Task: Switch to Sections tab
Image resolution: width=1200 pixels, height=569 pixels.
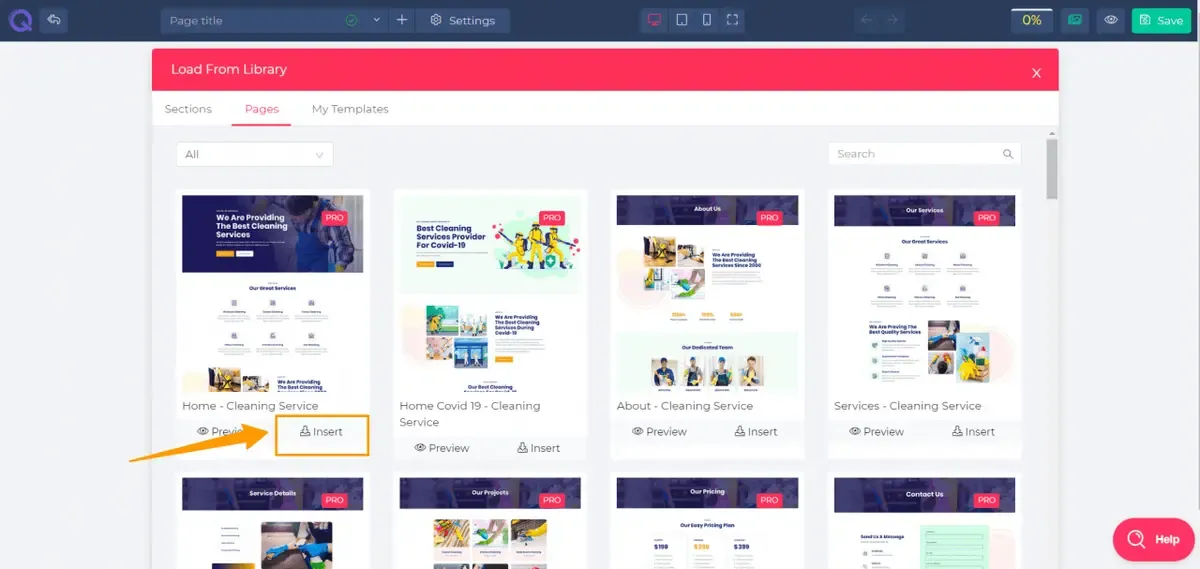Action: pyautogui.click(x=188, y=109)
